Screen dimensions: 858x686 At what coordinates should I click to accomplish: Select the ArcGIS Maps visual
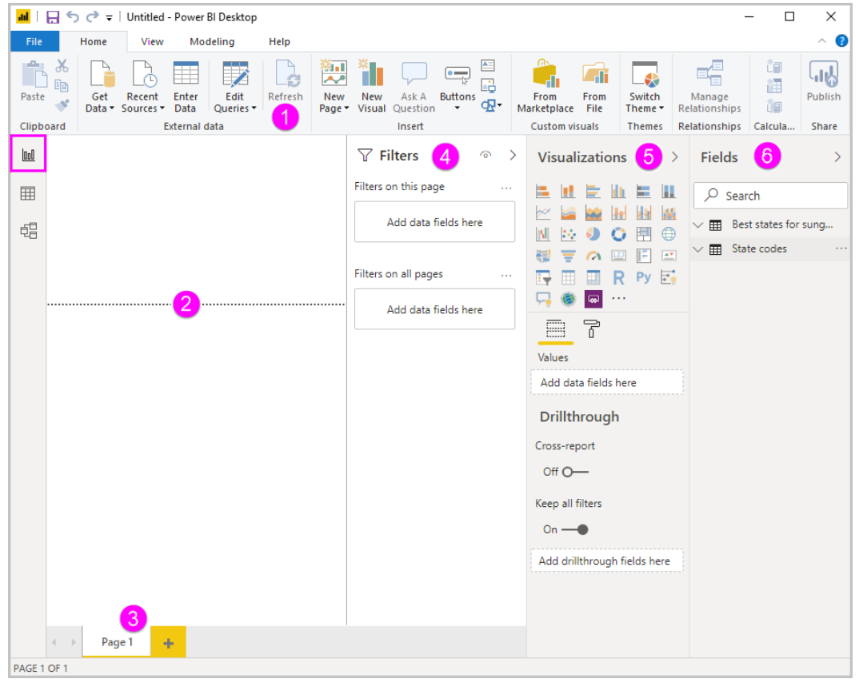coord(568,299)
